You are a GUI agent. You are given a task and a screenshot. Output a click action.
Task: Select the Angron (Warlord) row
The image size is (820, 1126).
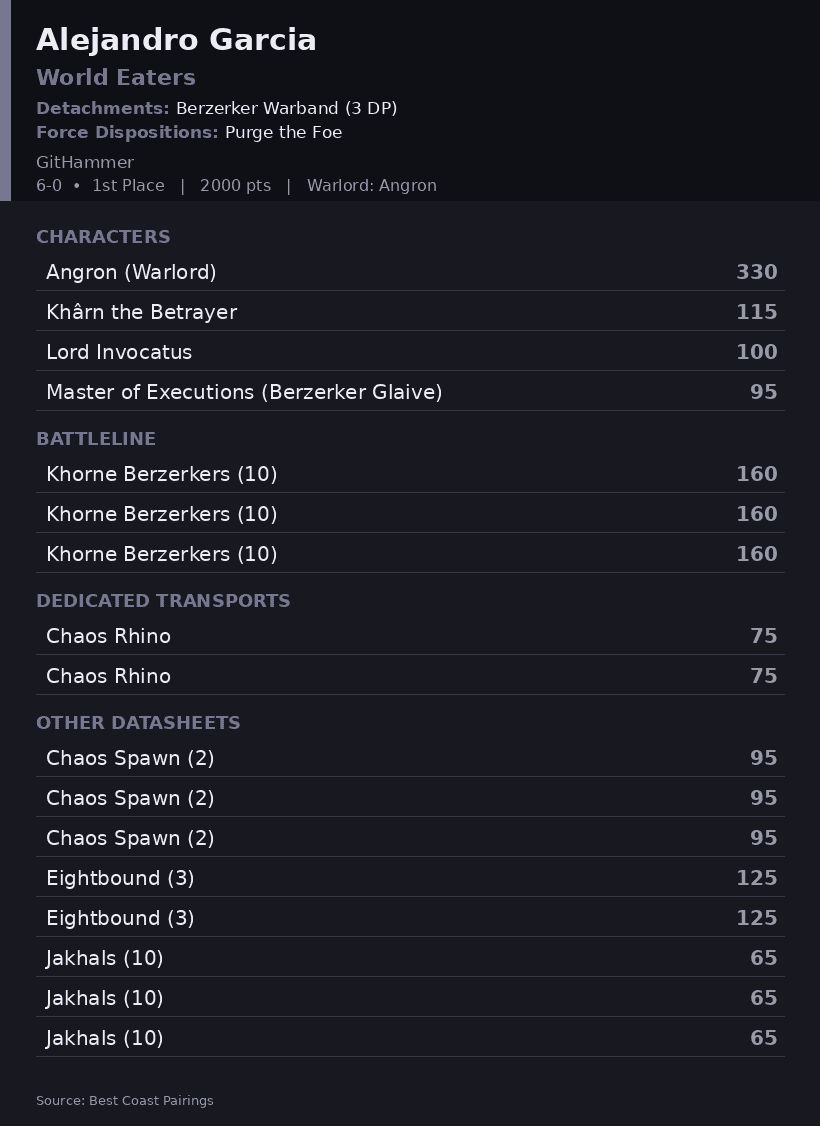coord(410,271)
